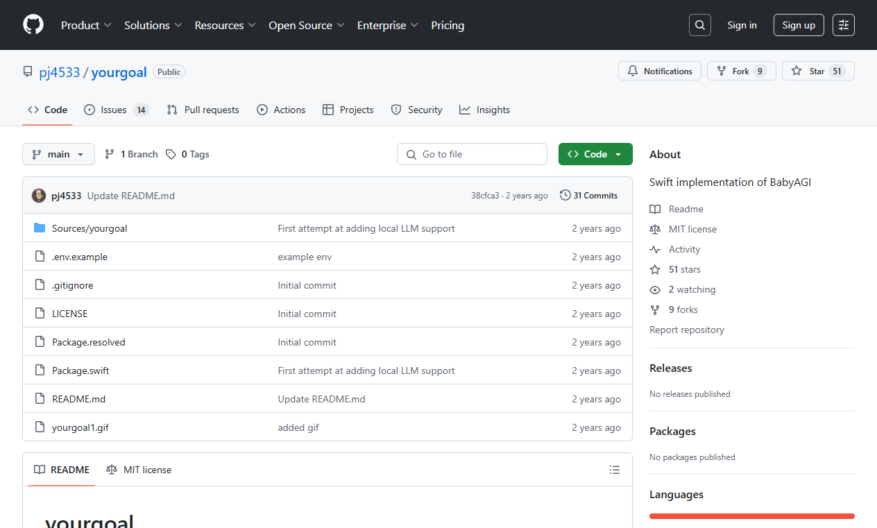Open the README outline list icon
The width and height of the screenshot is (877, 528).
coord(614,470)
